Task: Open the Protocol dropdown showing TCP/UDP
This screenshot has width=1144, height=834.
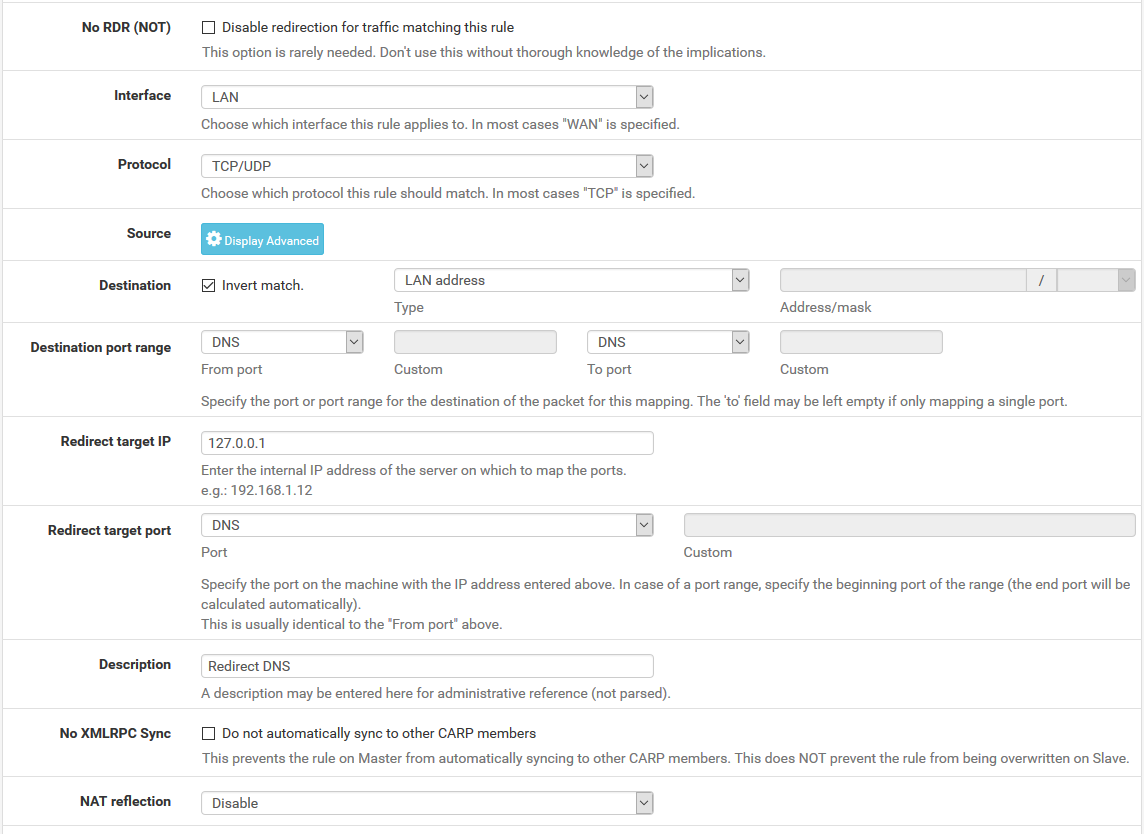Action: tap(427, 166)
